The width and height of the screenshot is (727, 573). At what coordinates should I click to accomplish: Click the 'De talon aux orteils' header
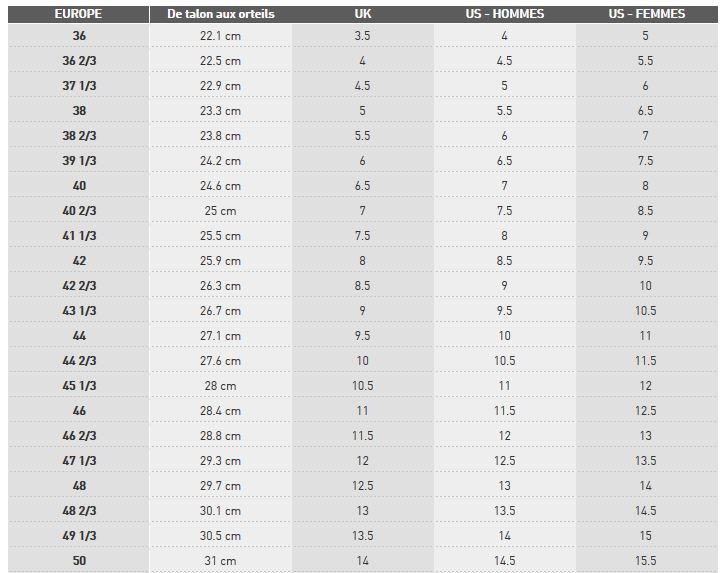[220, 14]
